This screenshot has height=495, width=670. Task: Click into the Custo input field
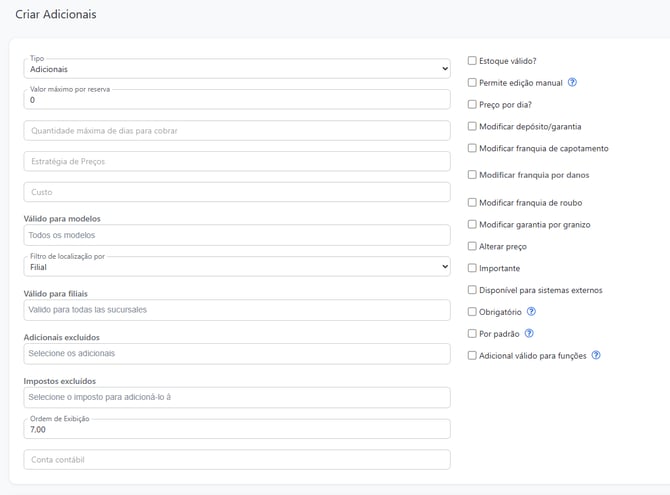coord(237,192)
